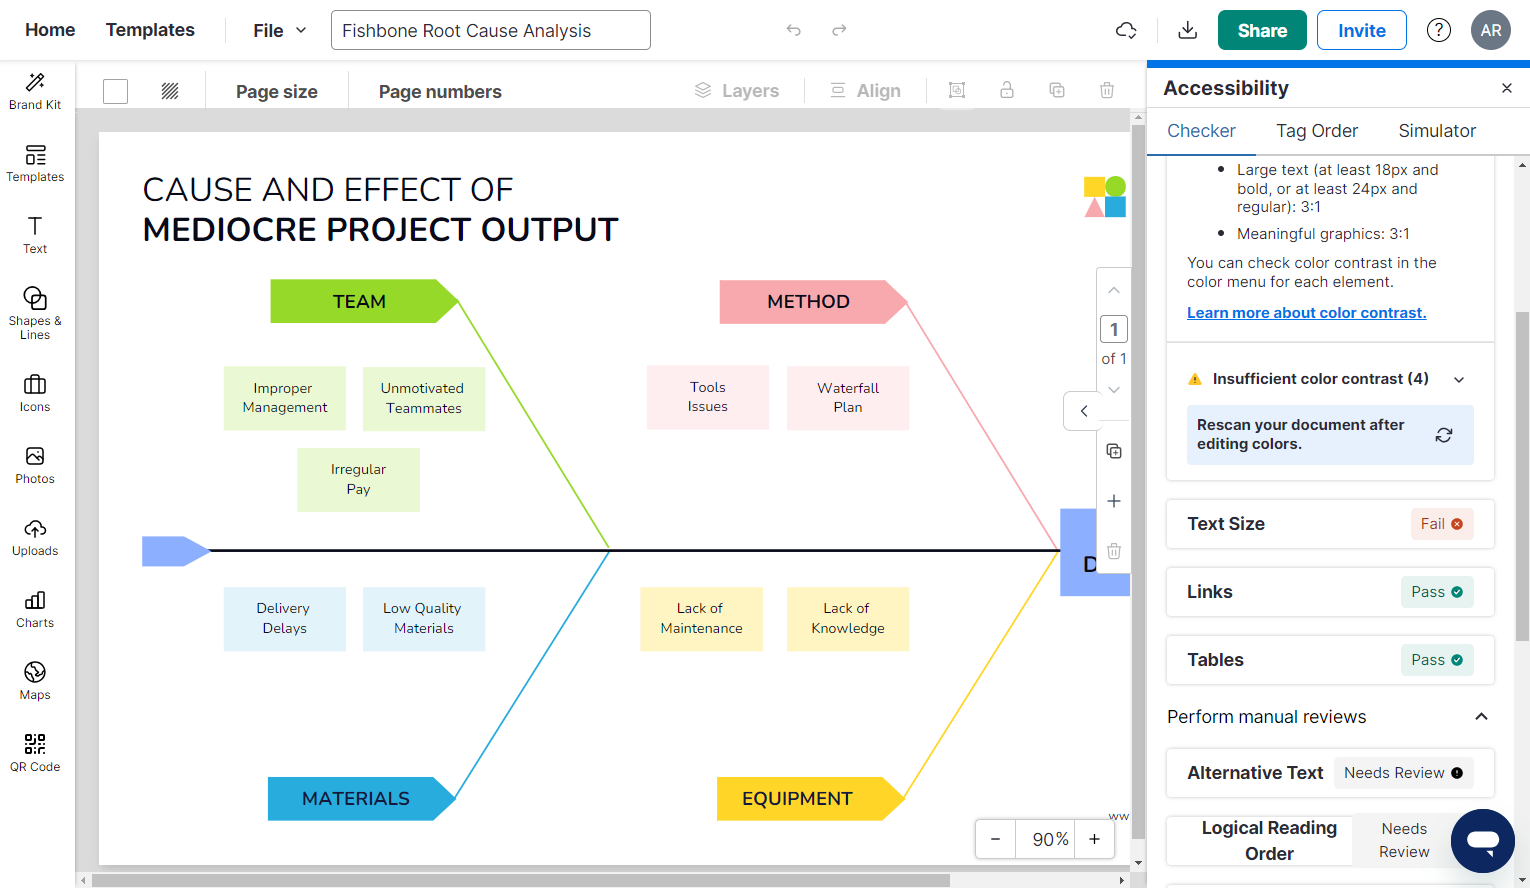Image resolution: width=1530 pixels, height=888 pixels.
Task: Add a new page with the plus icon
Action: click(1113, 501)
